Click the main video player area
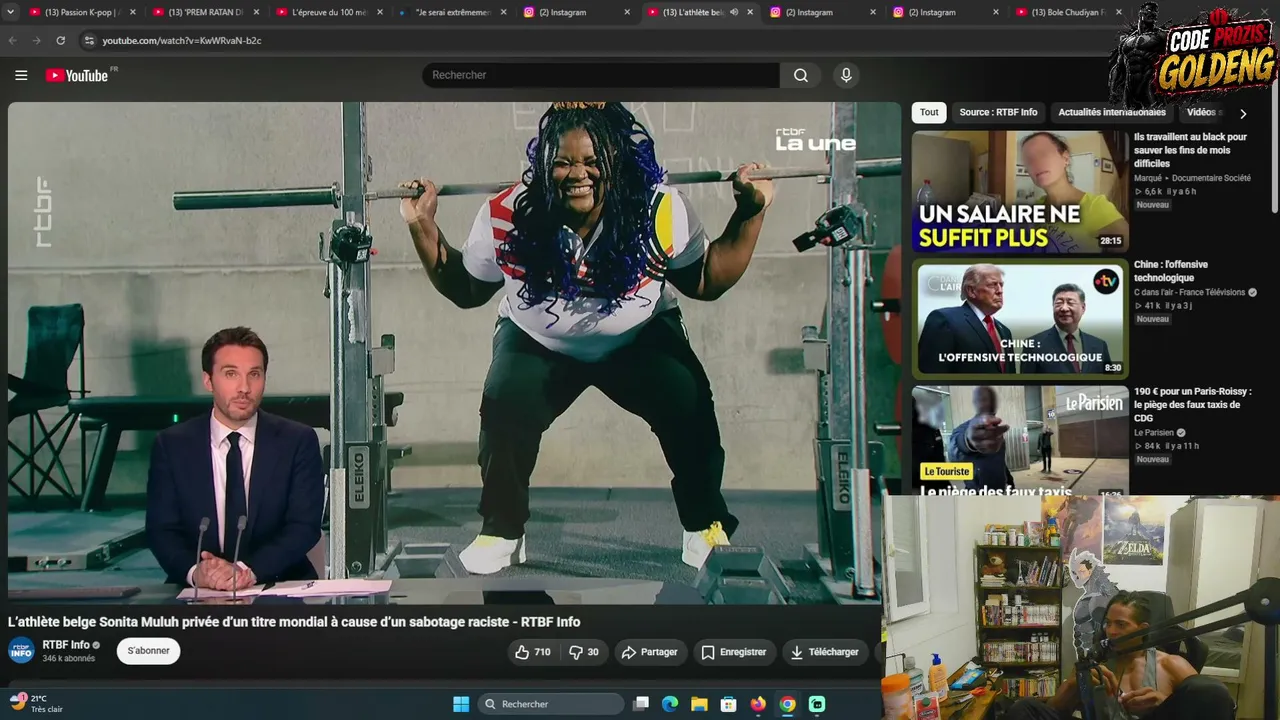The height and width of the screenshot is (720, 1280). click(454, 353)
